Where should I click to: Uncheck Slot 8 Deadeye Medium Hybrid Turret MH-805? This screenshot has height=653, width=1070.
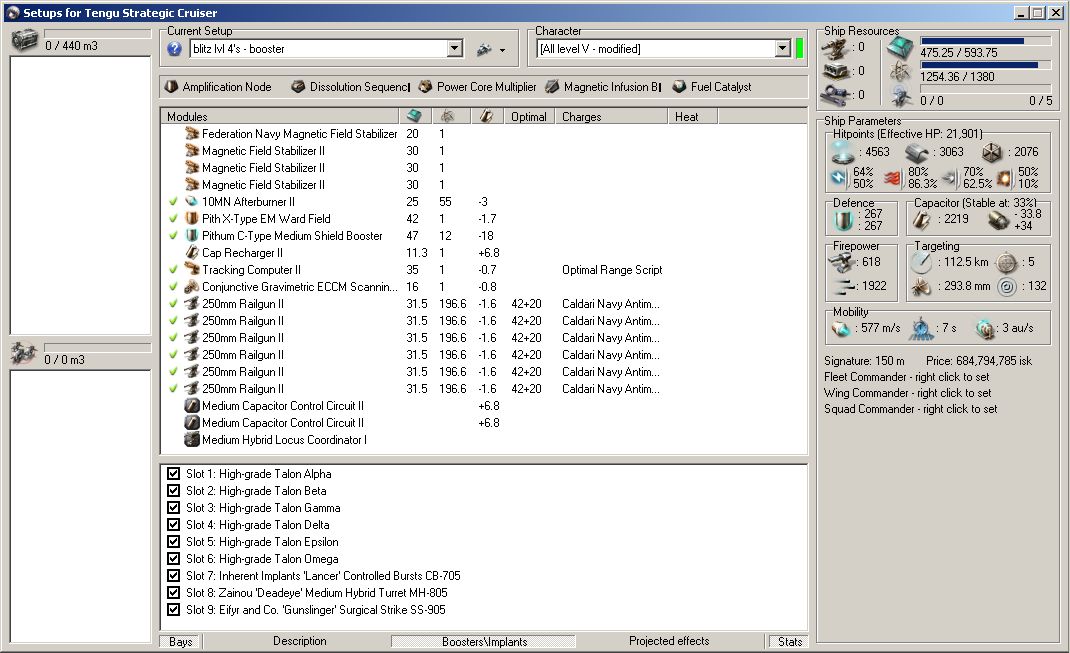tap(173, 593)
